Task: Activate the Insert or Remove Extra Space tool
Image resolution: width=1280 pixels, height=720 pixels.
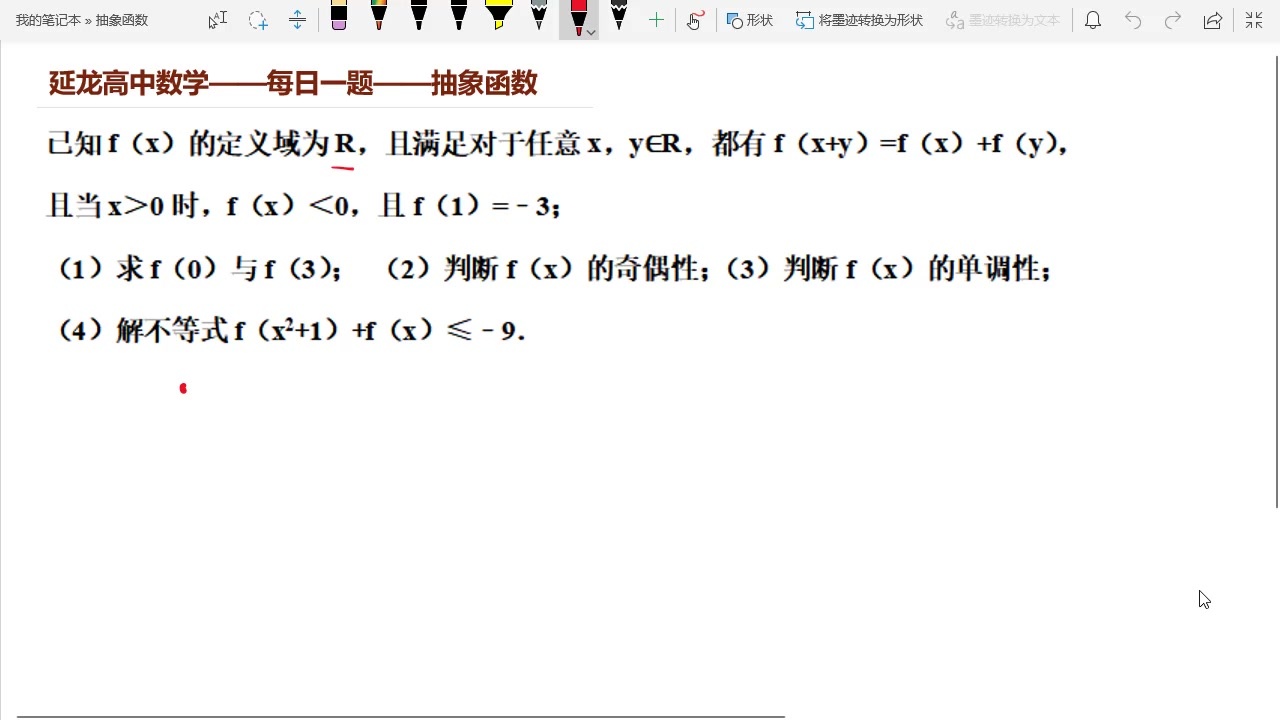Action: (x=297, y=20)
